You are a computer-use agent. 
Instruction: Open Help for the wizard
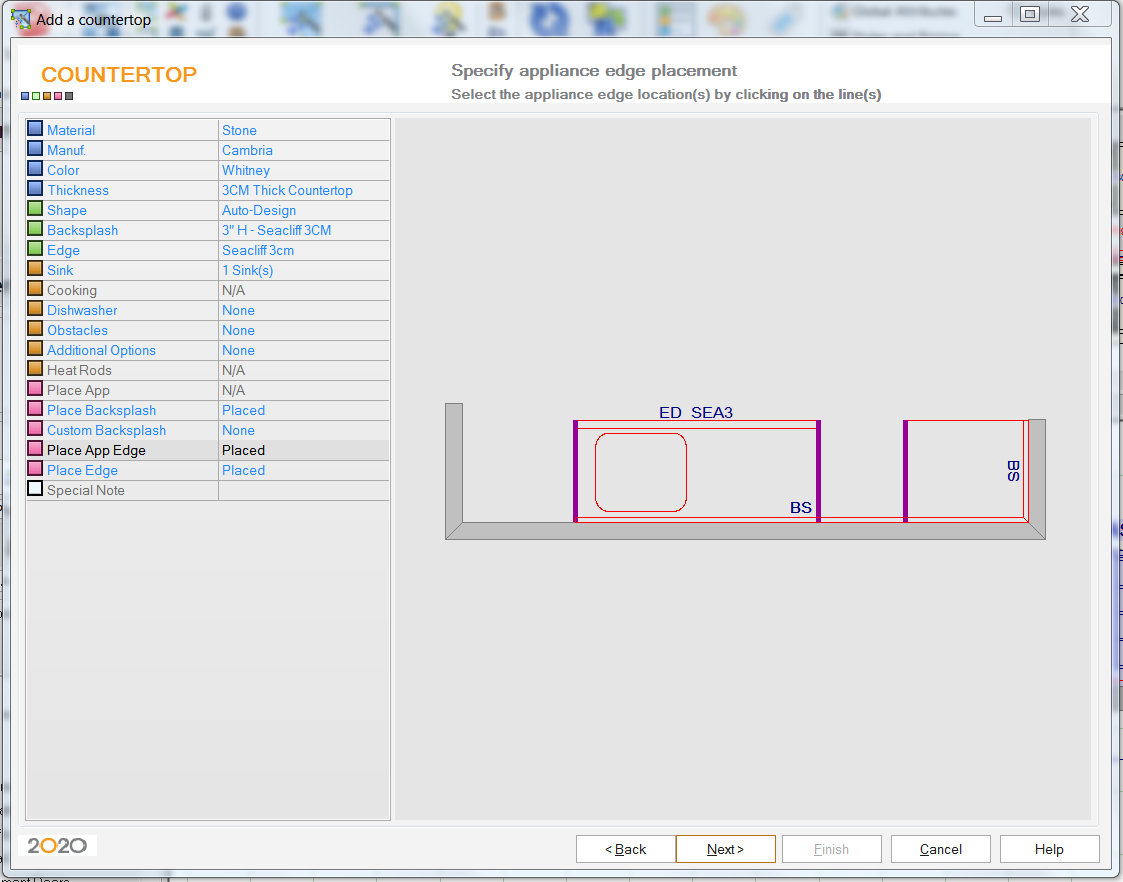coord(1049,849)
